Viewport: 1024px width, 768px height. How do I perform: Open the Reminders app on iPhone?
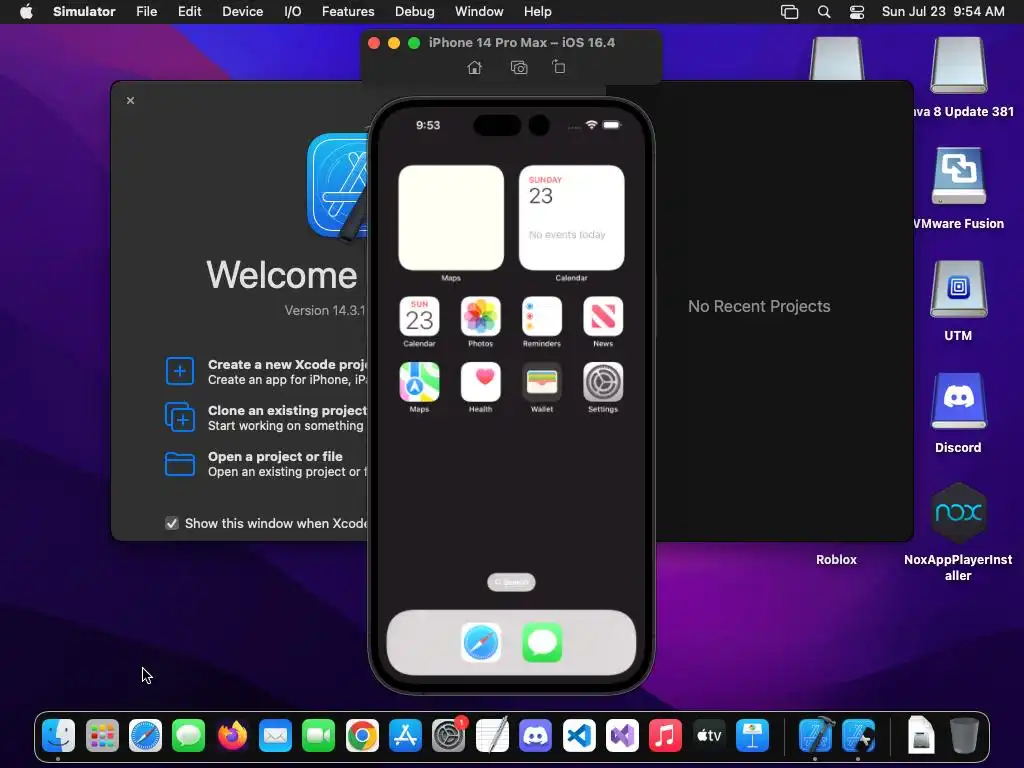pos(542,317)
